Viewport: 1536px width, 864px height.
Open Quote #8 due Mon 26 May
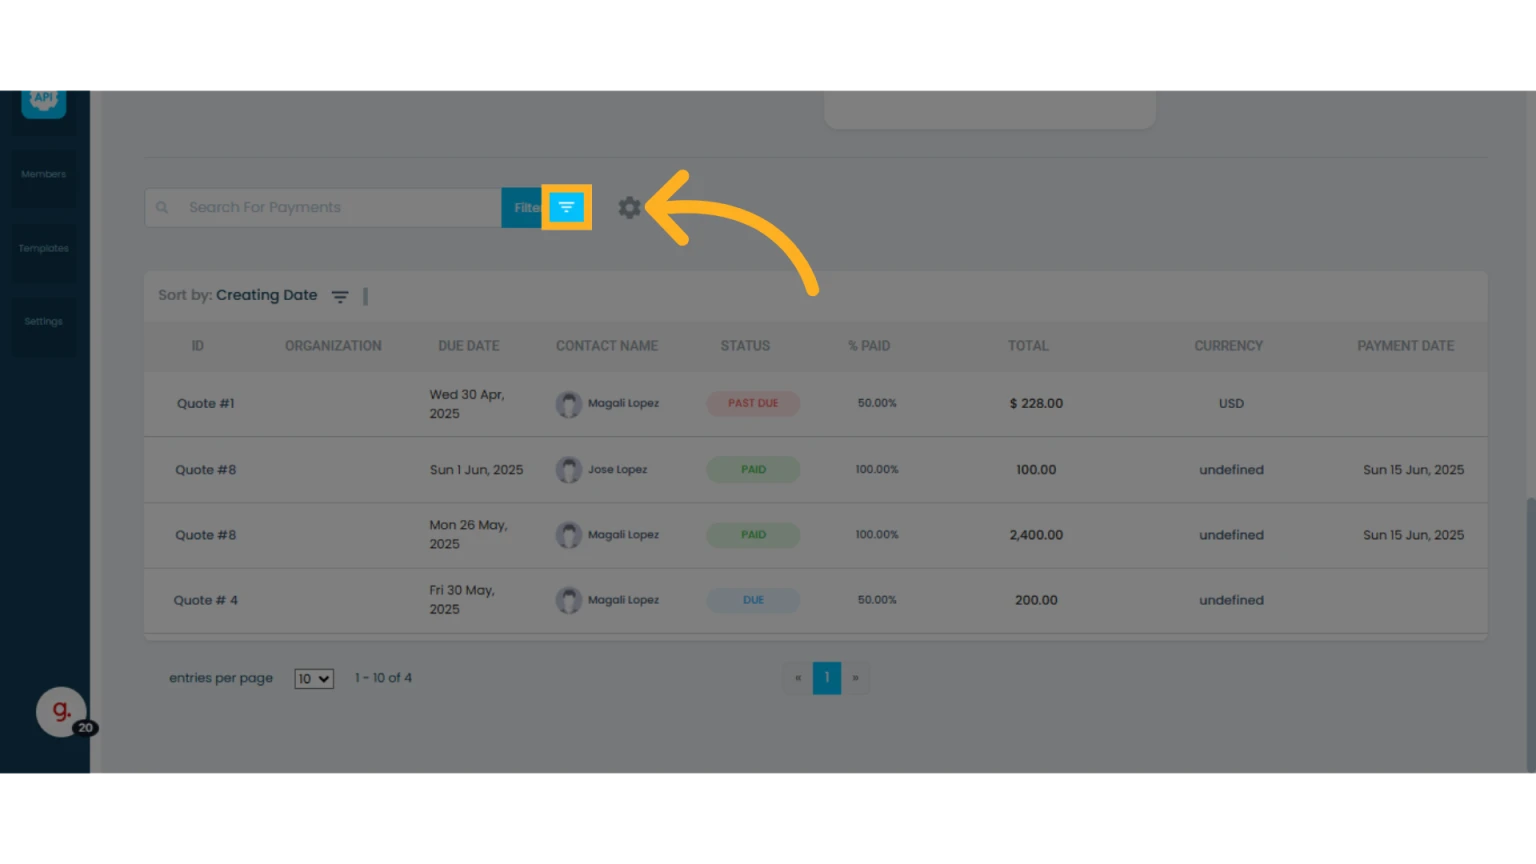pyautogui.click(x=206, y=535)
